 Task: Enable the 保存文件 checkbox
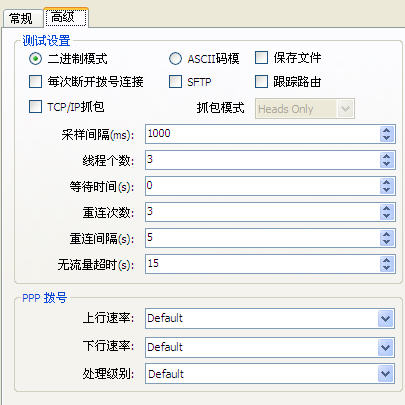coord(261,58)
